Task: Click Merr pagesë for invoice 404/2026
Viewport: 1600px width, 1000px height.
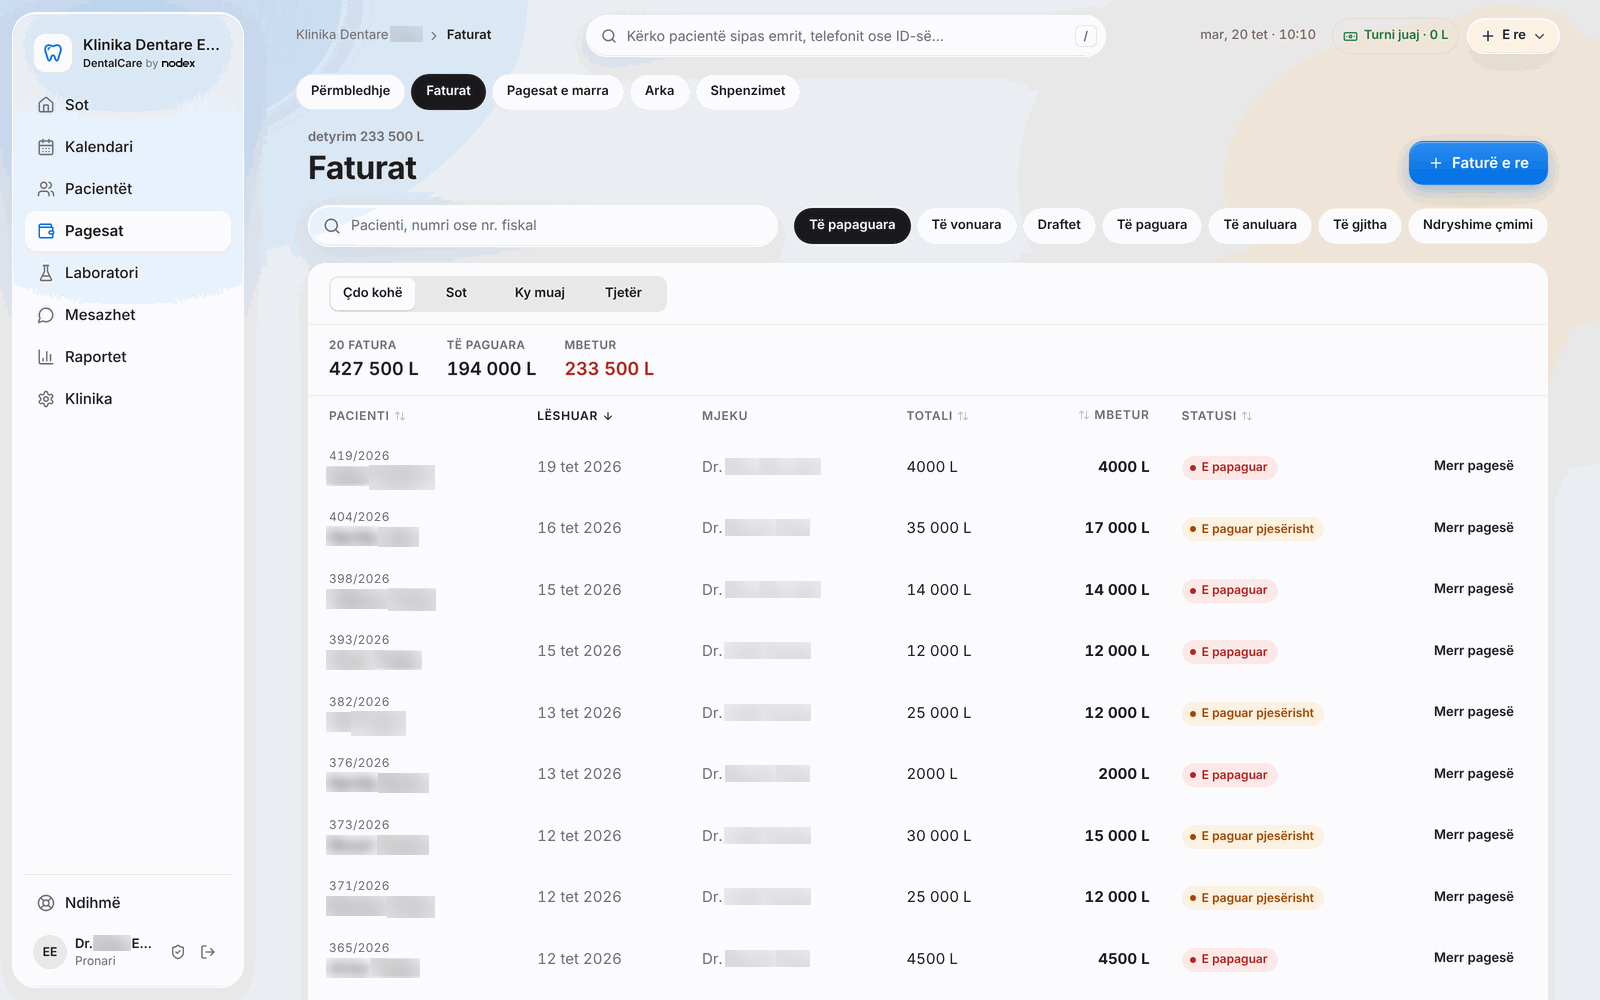Action: click(1473, 528)
